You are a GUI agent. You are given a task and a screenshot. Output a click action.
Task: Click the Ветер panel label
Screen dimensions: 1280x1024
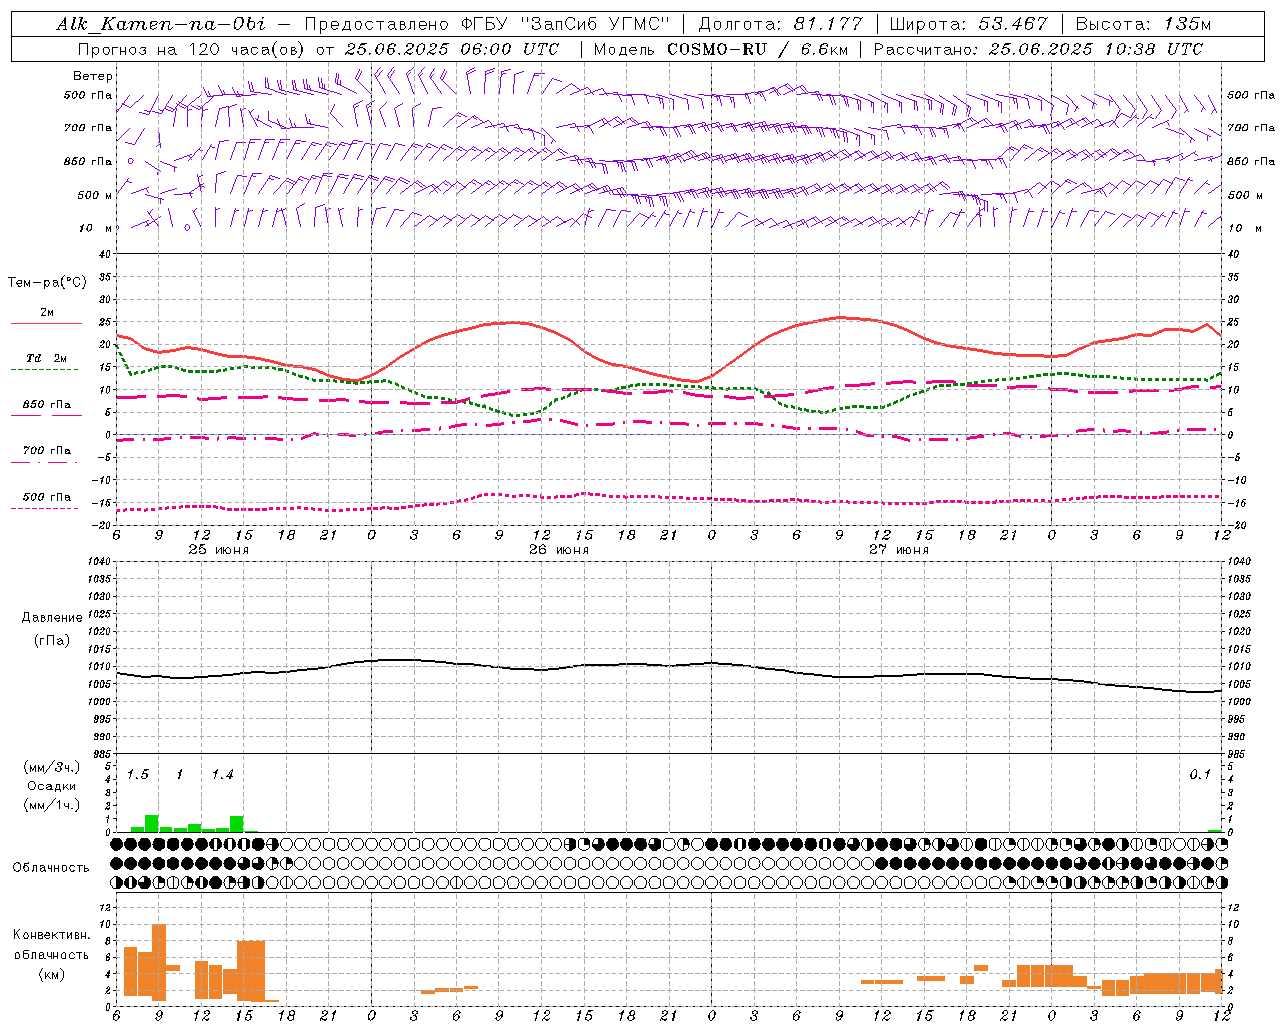coord(93,76)
